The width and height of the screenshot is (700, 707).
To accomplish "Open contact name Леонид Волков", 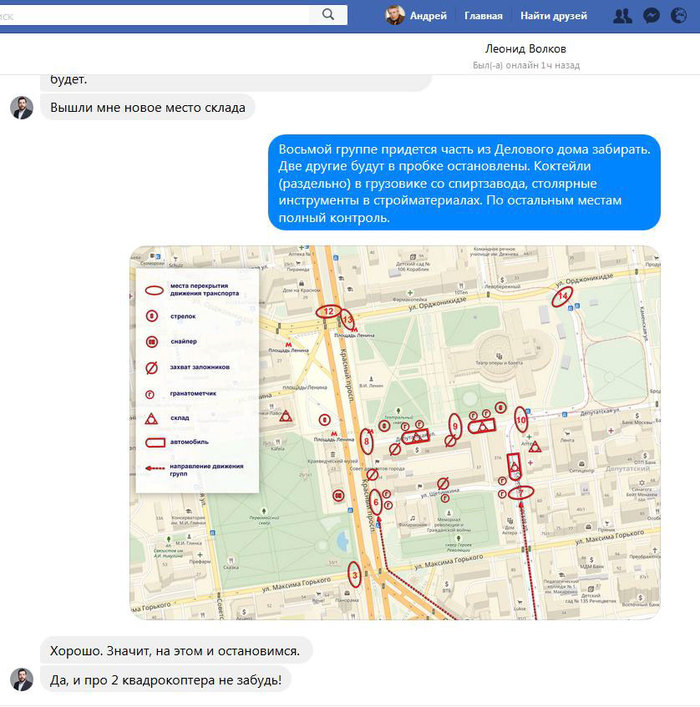I will click(x=525, y=49).
